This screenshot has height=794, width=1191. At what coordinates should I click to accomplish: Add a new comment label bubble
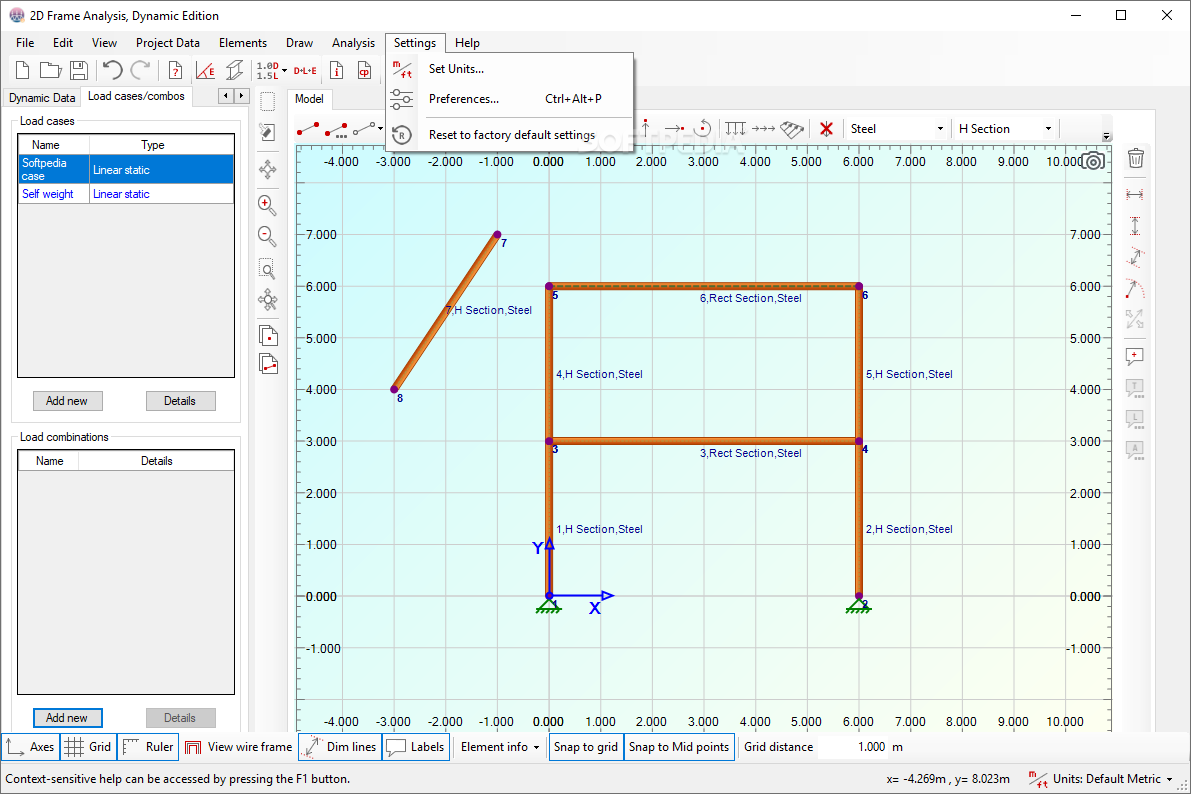[1135, 356]
